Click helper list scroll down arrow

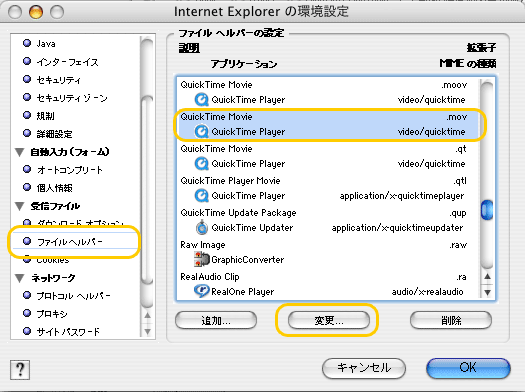[488, 292]
